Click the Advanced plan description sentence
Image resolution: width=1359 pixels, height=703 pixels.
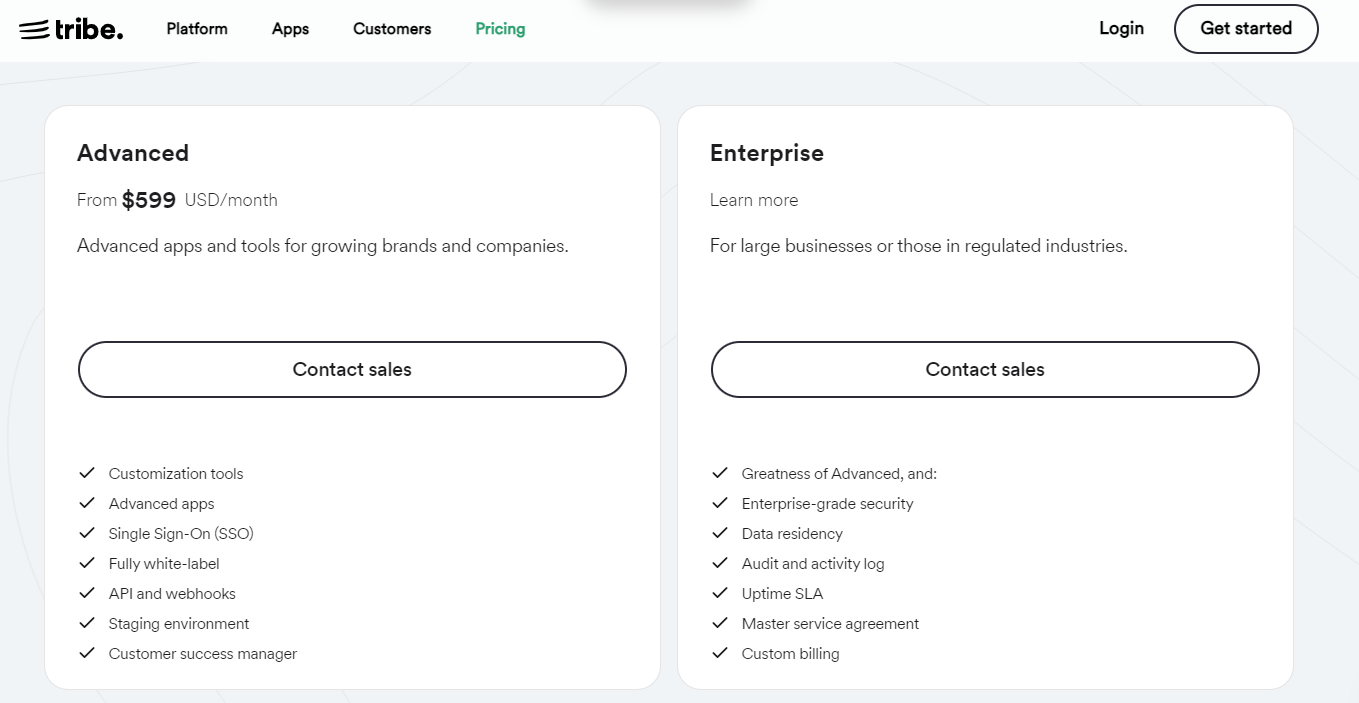(323, 246)
